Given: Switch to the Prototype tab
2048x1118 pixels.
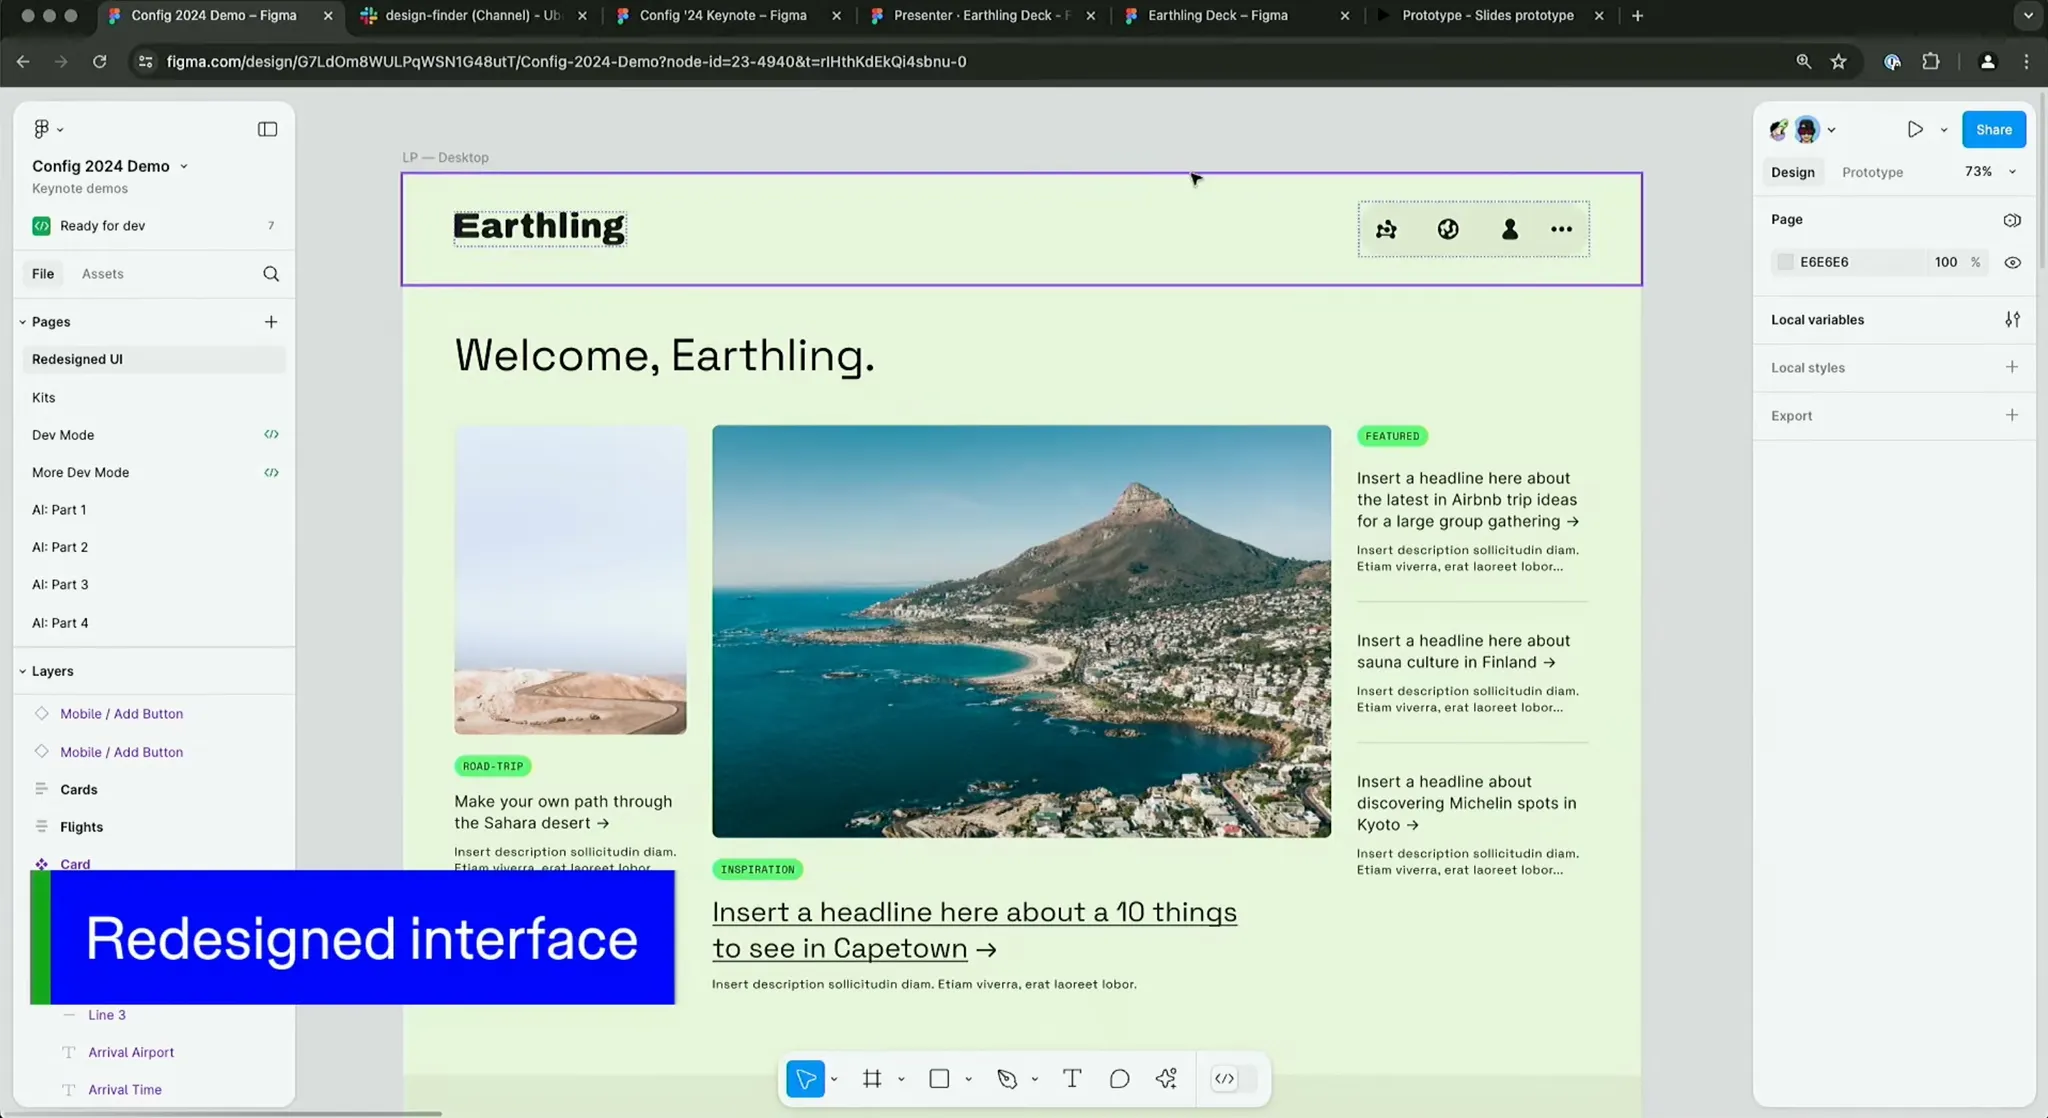Looking at the screenshot, I should (x=1872, y=172).
